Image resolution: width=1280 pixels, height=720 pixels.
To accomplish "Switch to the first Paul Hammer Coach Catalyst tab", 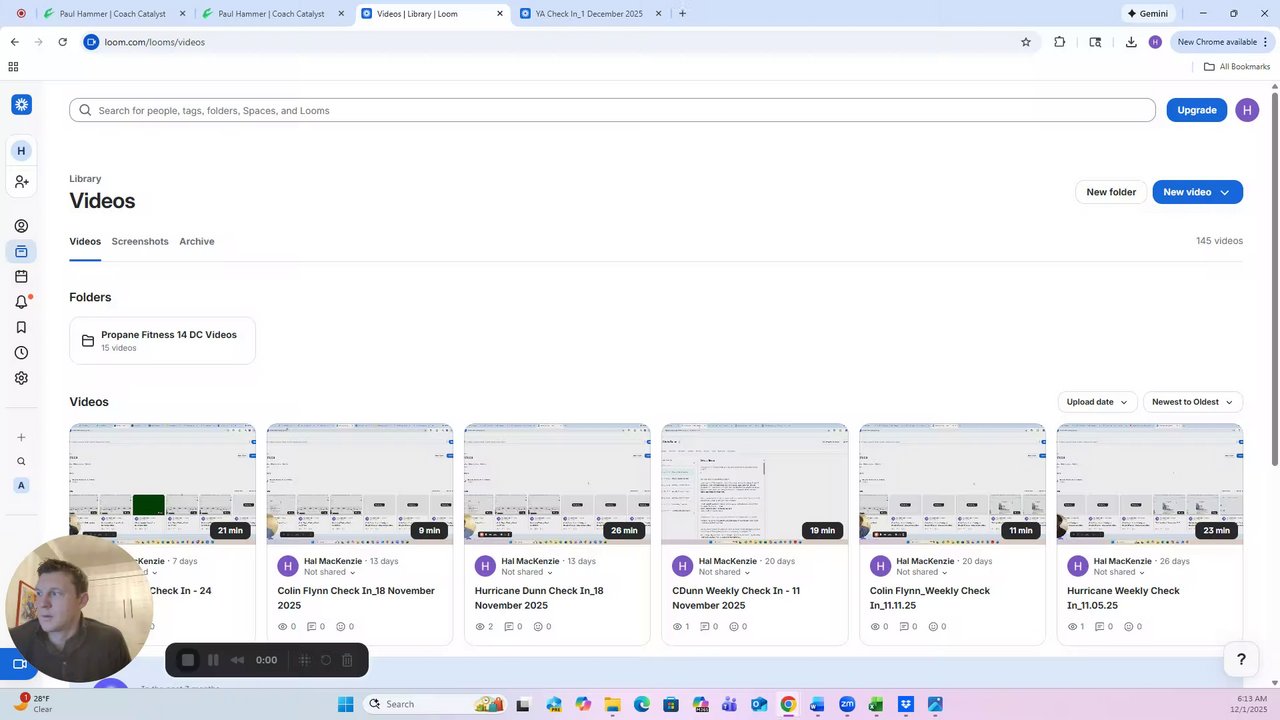I will (112, 14).
